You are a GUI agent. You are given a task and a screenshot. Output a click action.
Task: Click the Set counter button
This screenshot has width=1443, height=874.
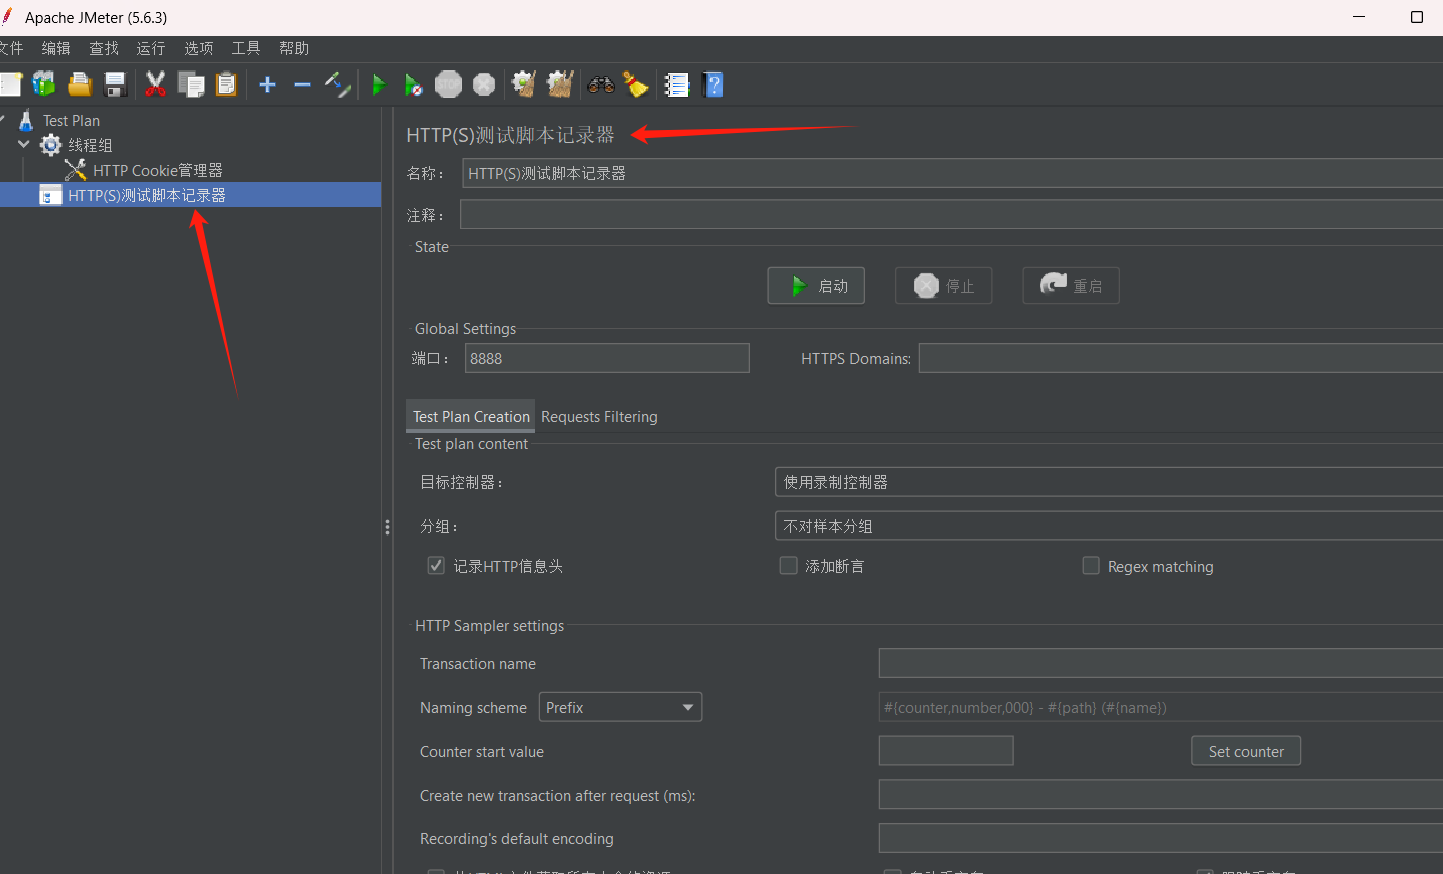coord(1246,751)
